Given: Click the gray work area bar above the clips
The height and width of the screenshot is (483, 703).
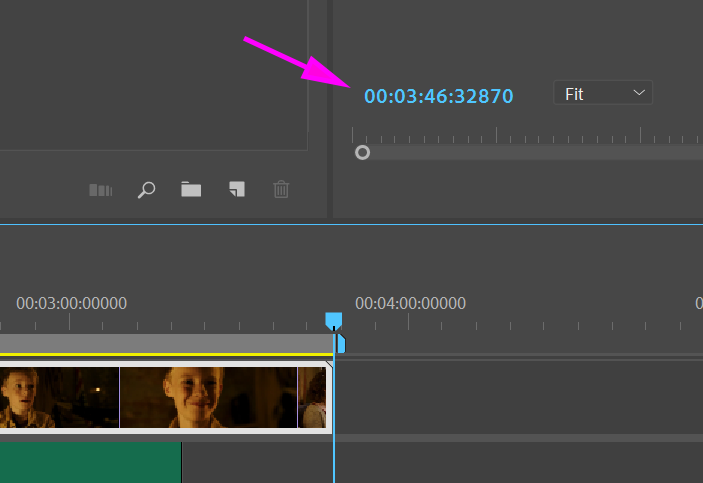Looking at the screenshot, I should tap(166, 344).
